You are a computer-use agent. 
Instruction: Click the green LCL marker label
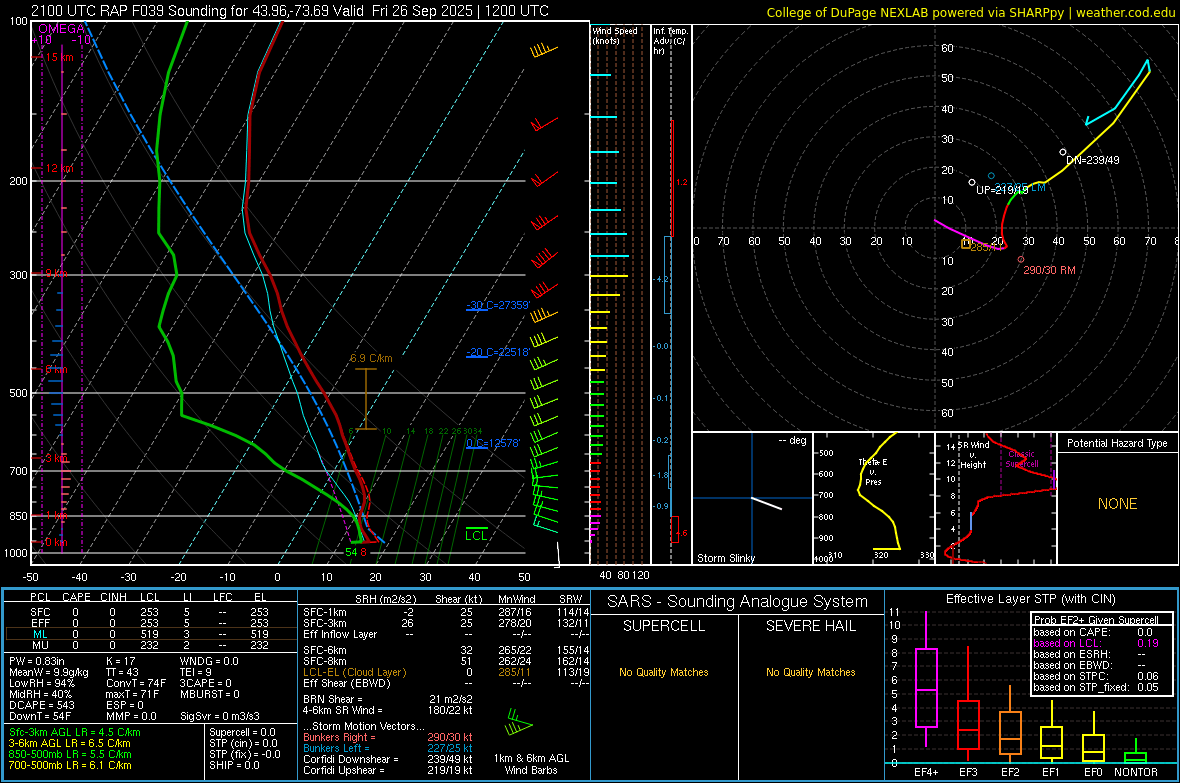476,535
